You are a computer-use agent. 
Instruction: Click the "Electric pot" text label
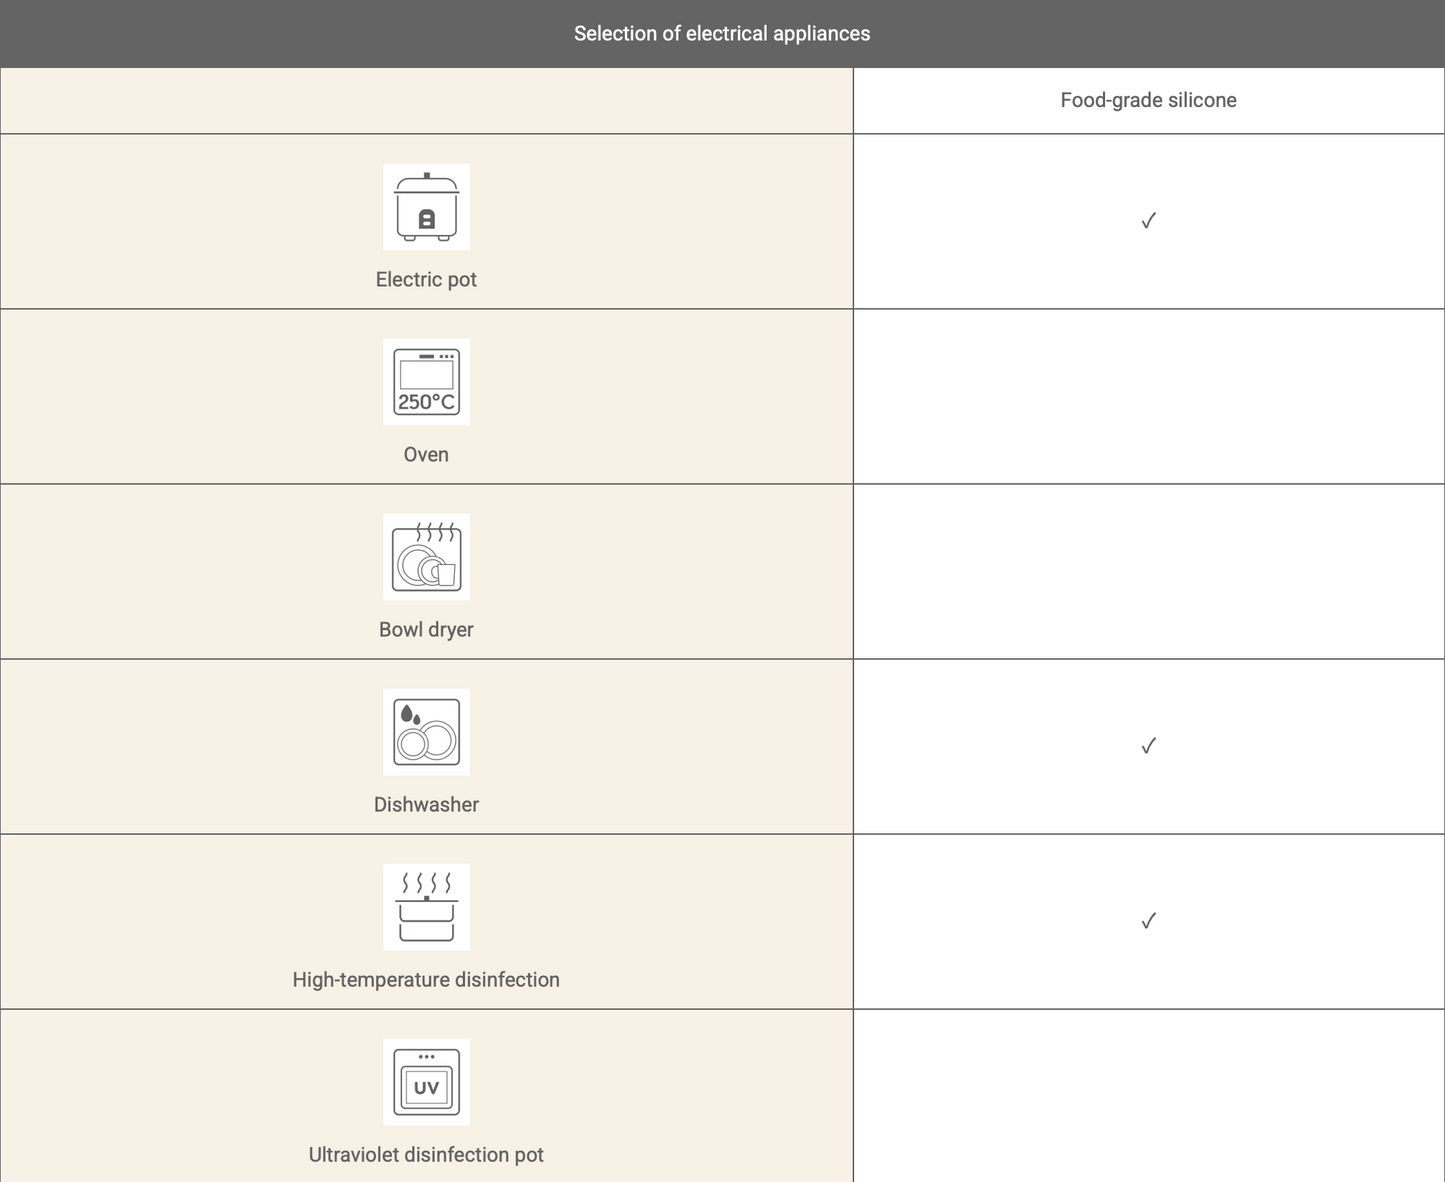click(426, 280)
